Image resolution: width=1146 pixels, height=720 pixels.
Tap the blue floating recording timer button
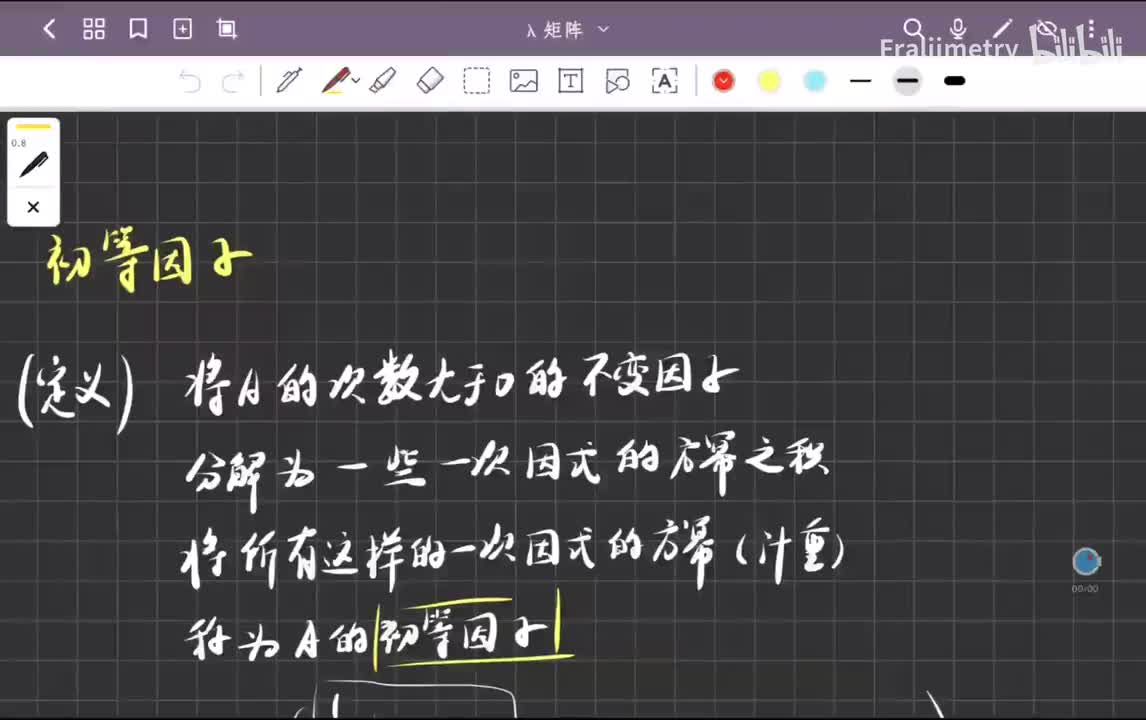[1087, 561]
